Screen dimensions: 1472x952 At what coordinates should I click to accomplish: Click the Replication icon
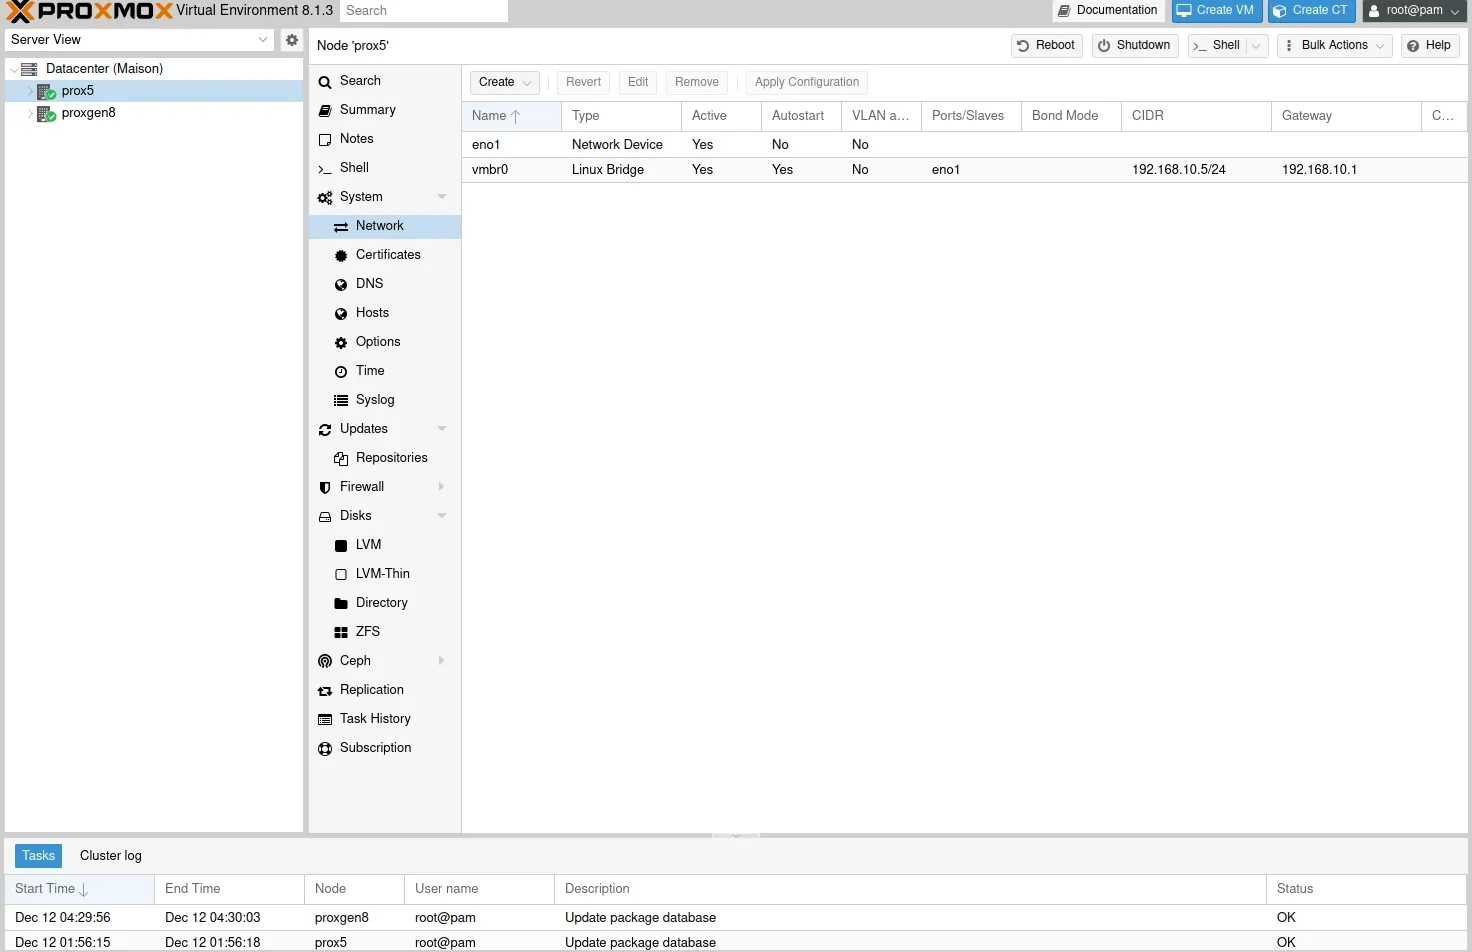coord(324,690)
